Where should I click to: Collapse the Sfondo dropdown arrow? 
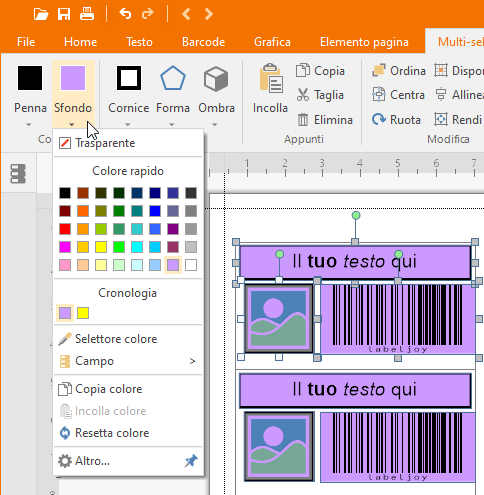72,125
